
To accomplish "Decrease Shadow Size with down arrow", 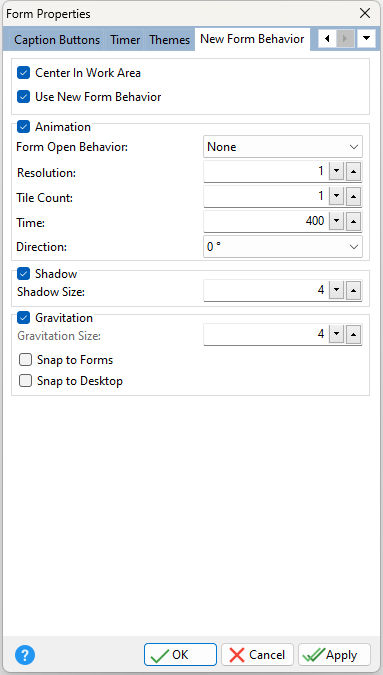I will point(337,291).
